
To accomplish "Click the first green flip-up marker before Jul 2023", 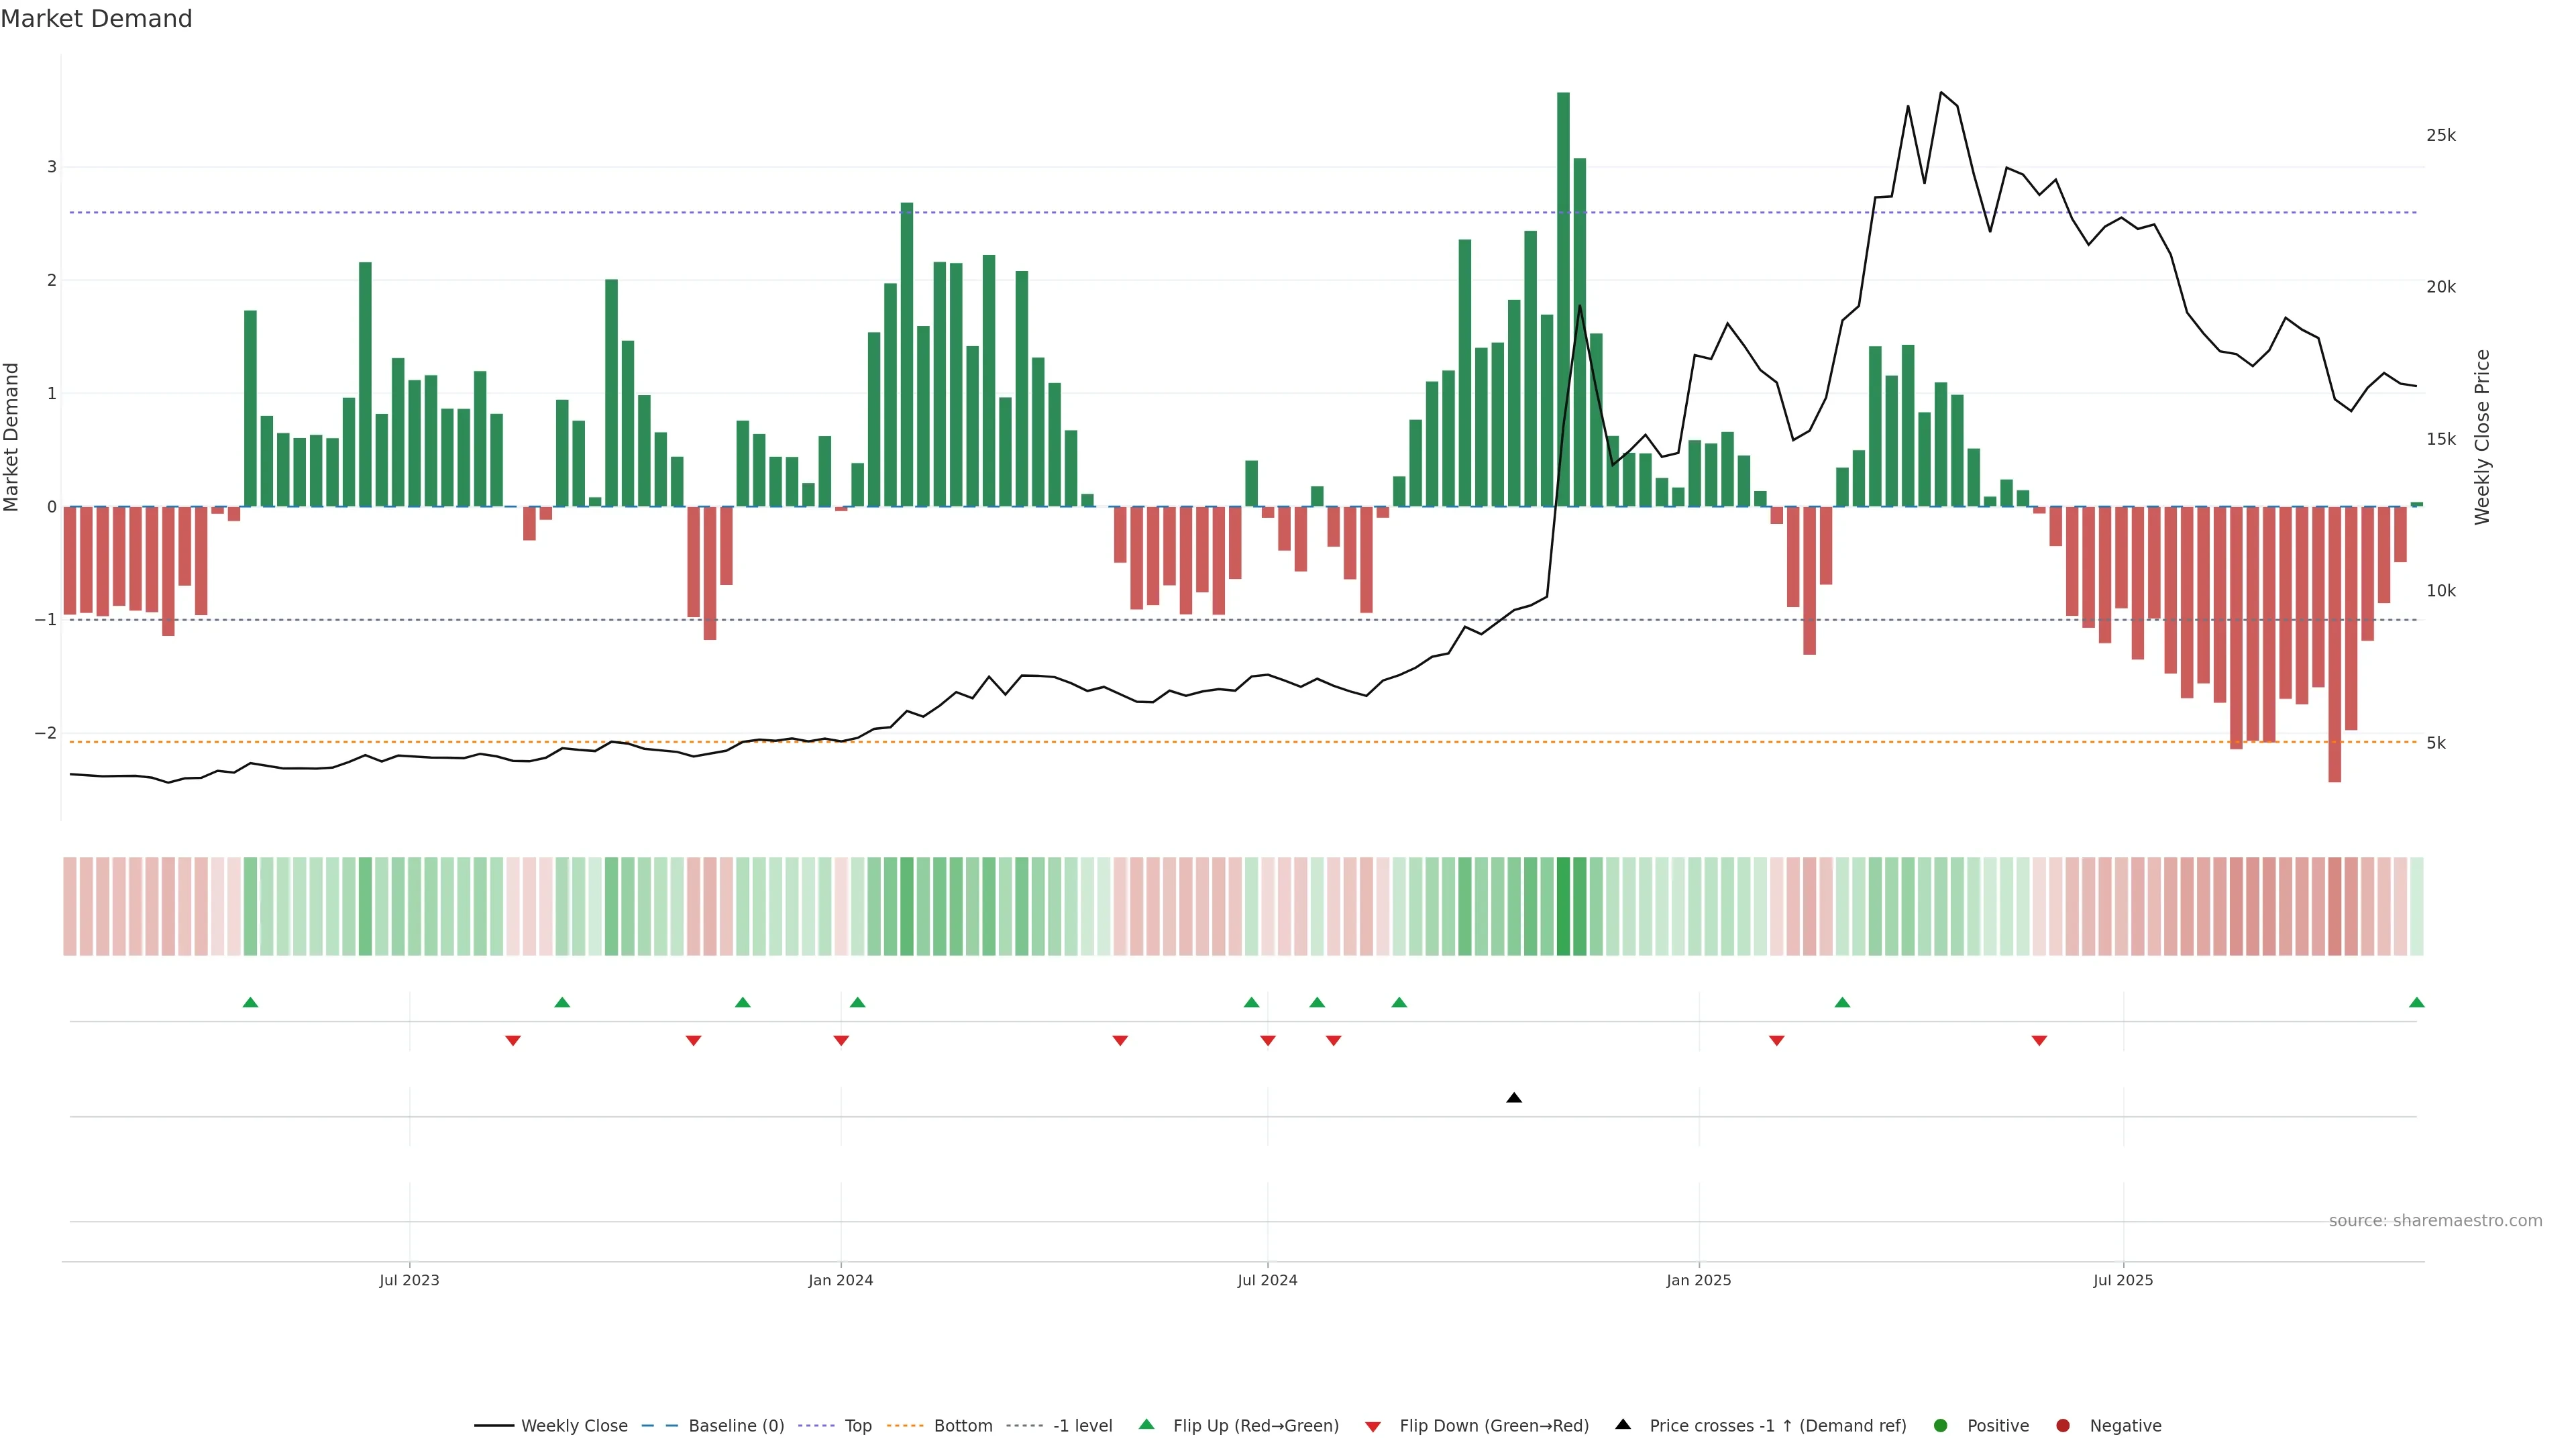I will point(250,1002).
